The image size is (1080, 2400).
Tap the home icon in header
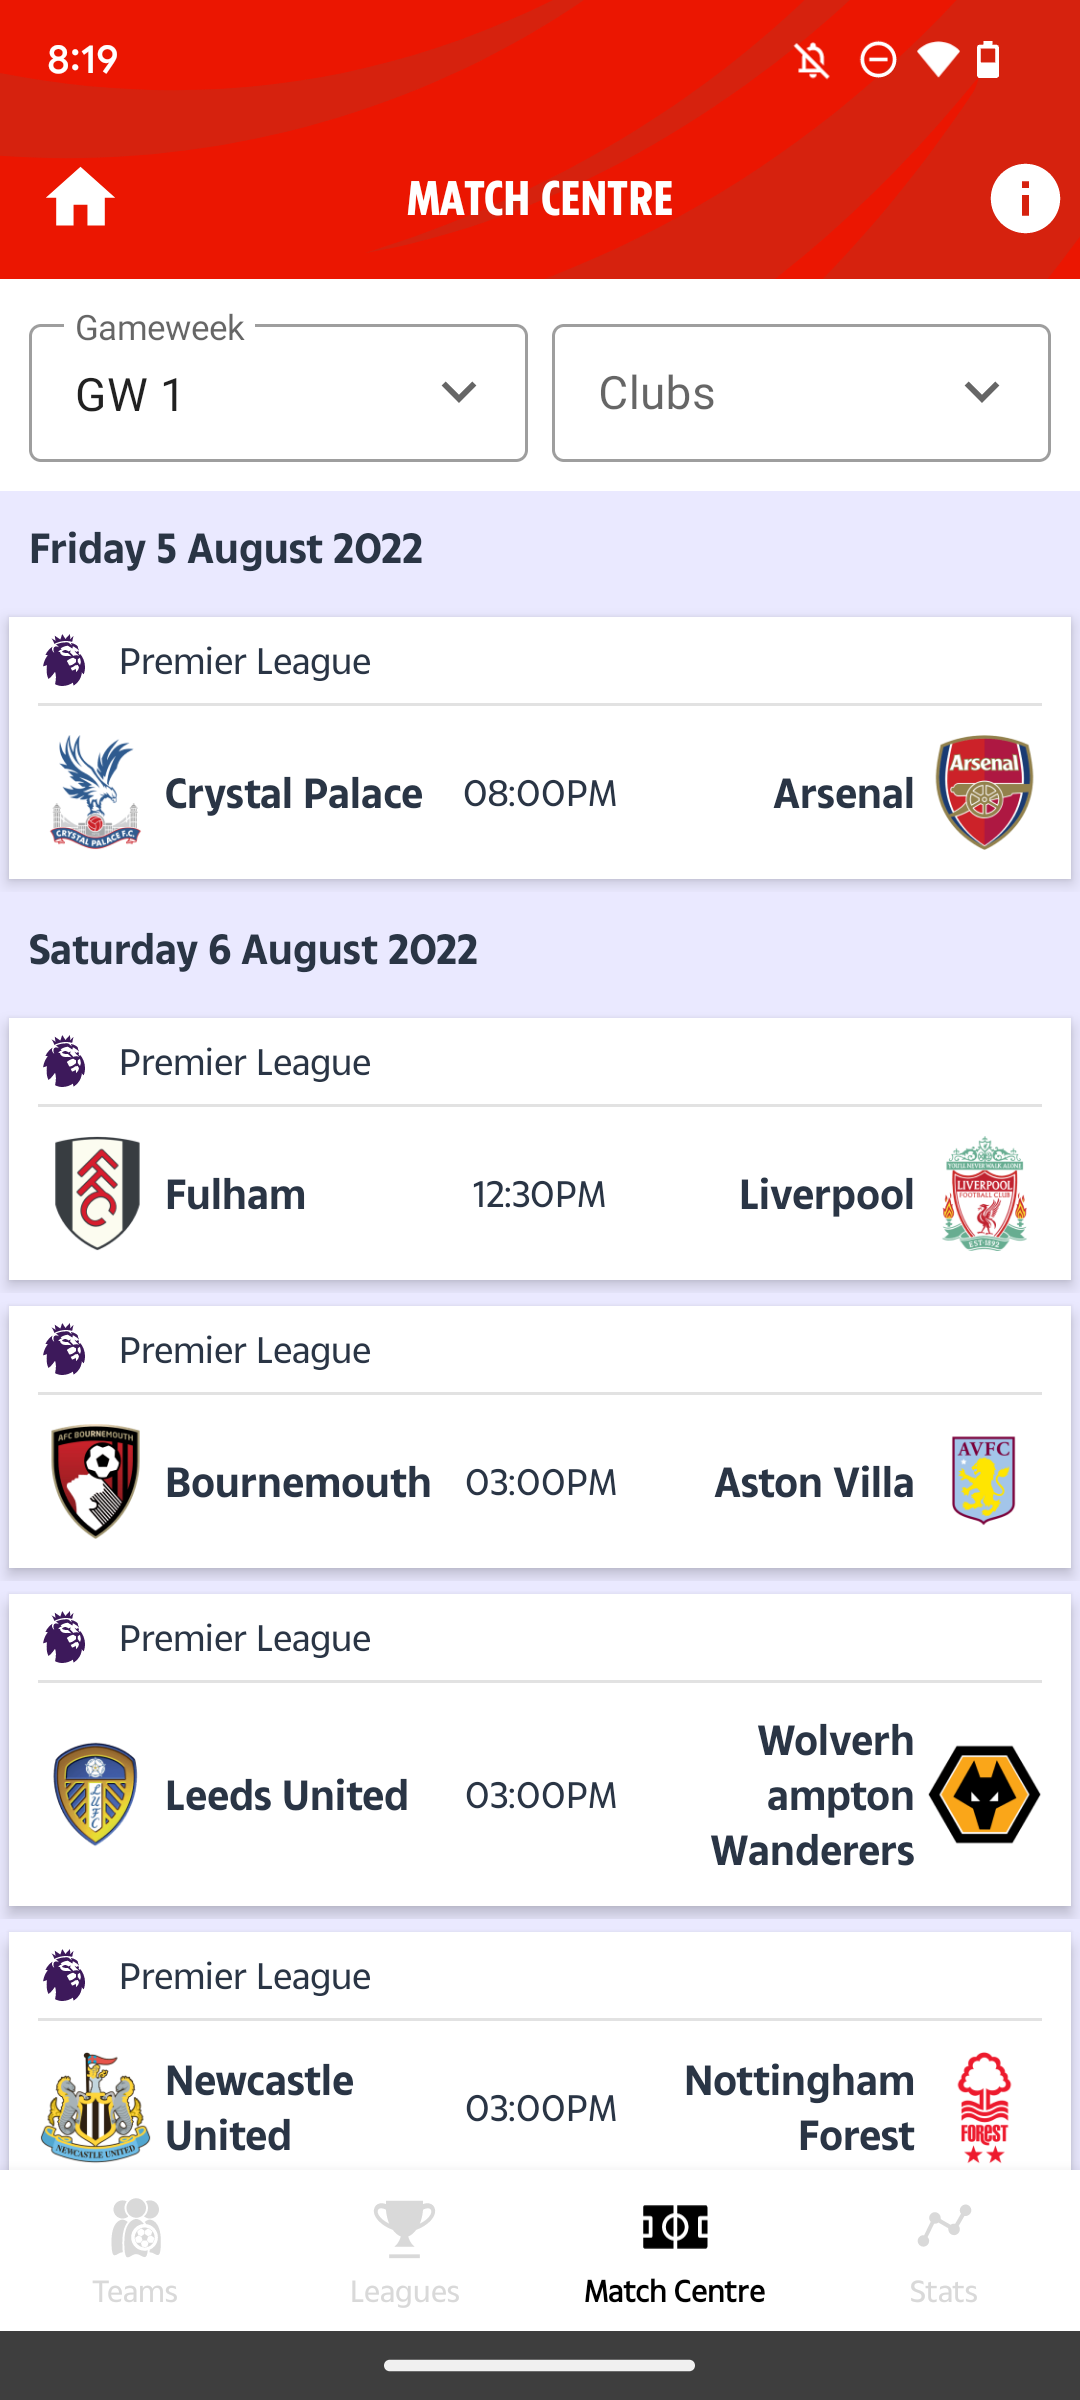click(x=80, y=198)
